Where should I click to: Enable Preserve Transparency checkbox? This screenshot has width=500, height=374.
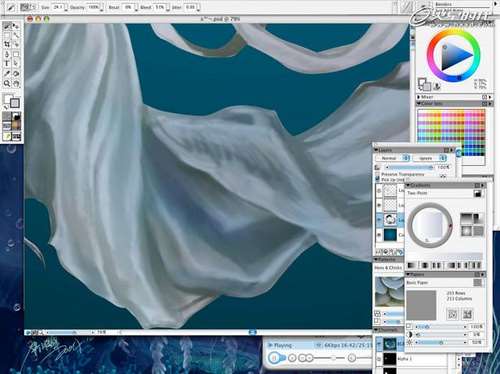378,174
